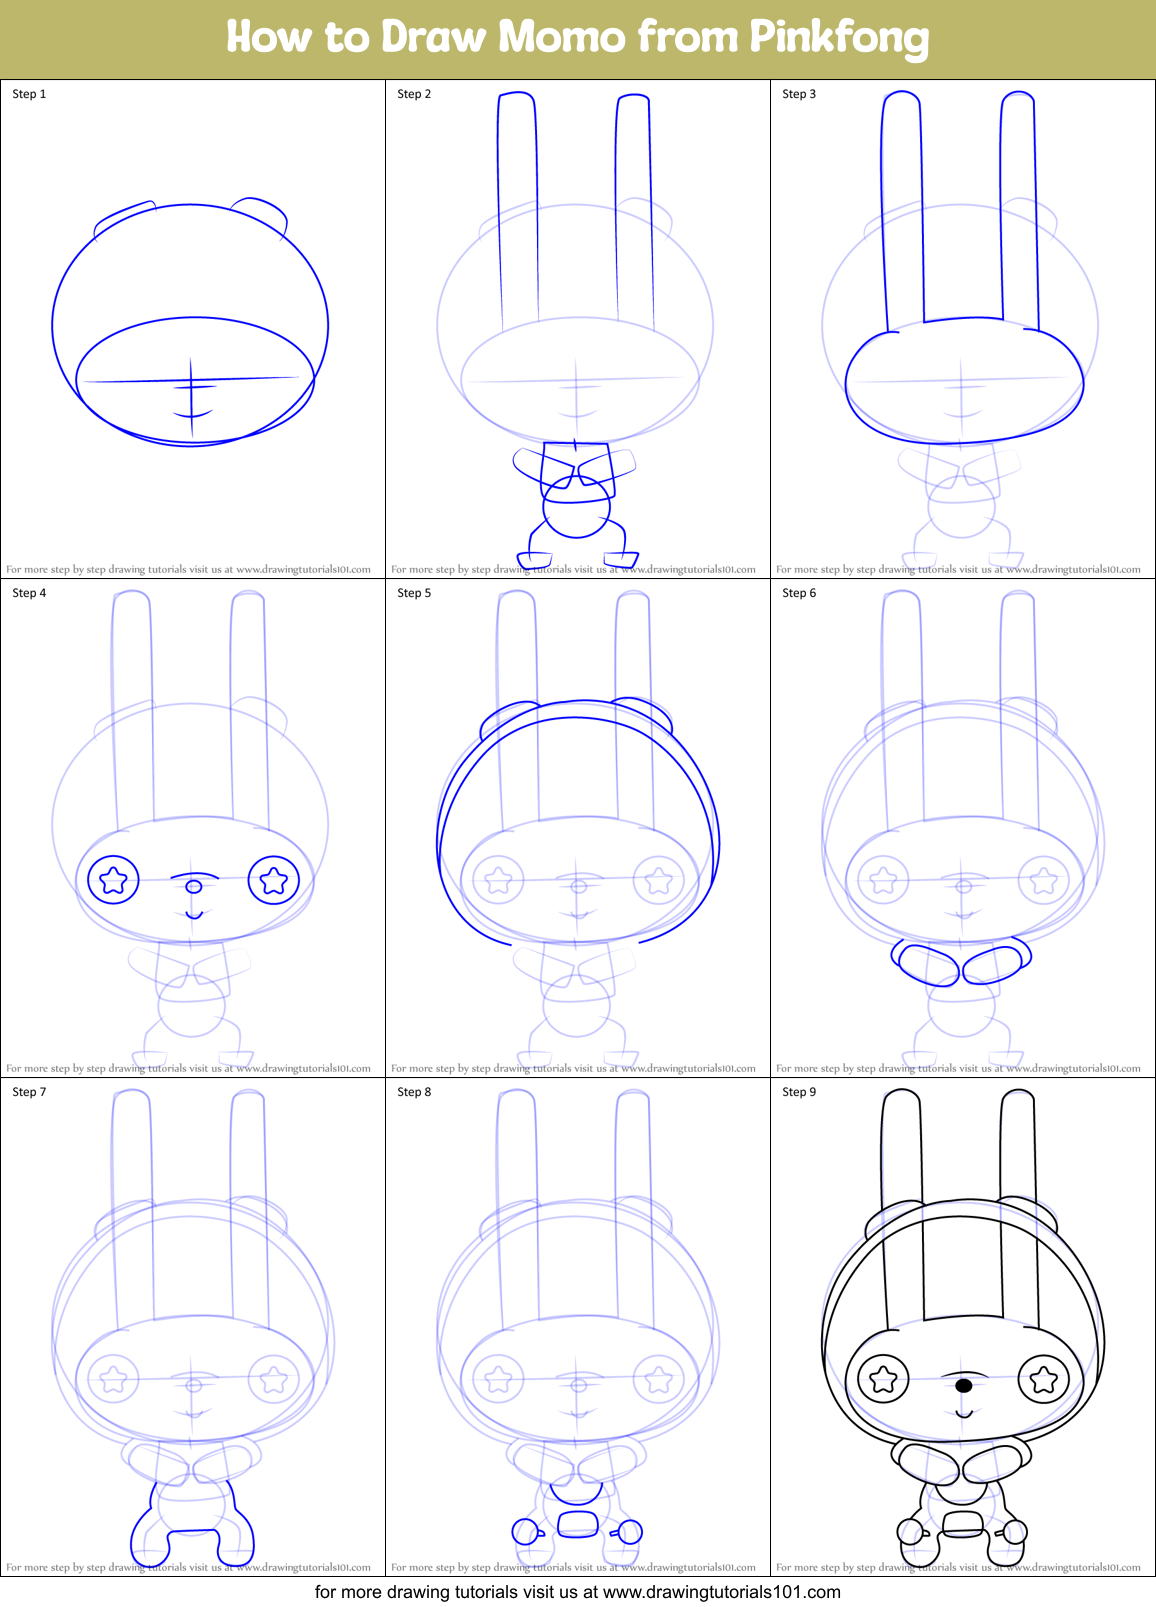Image resolution: width=1156 pixels, height=1607 pixels.
Task: Select the Step 9 final black outline drawing
Action: pyautogui.click(x=962, y=1329)
